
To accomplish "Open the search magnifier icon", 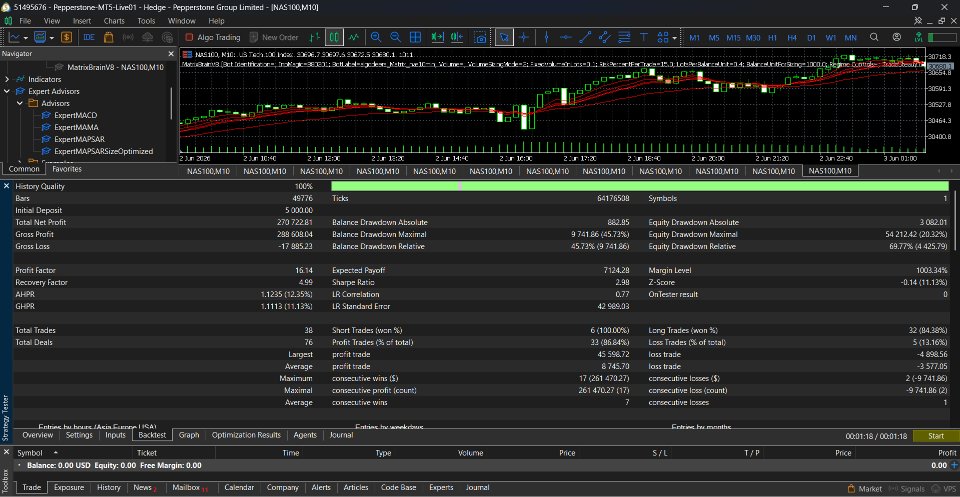I will 875,37.
